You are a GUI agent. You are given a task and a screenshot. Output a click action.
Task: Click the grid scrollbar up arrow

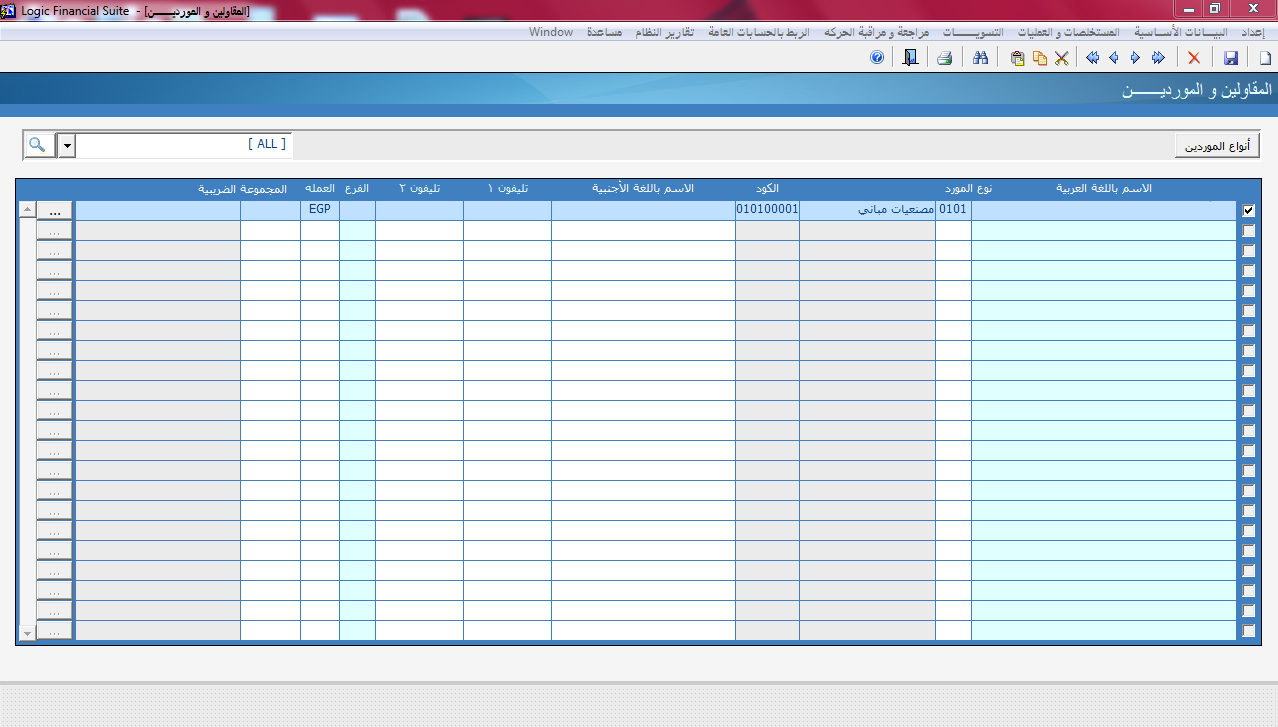[x=27, y=210]
